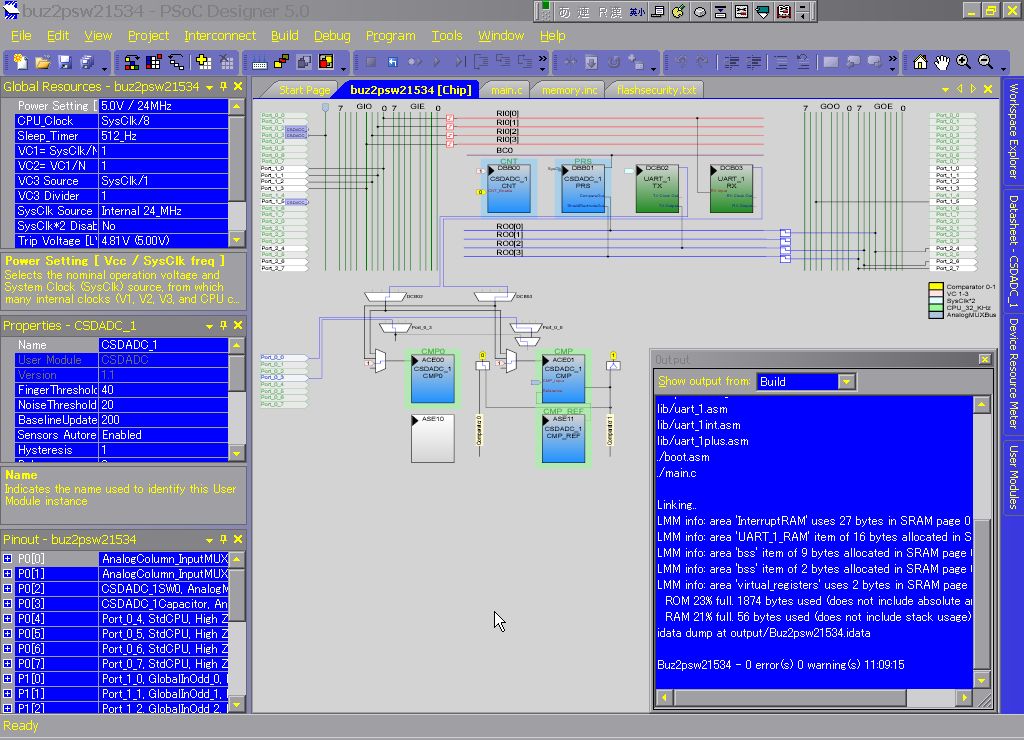1024x740 pixels.
Task: Click the blue return-arrow debug toolbar icon
Action: 392,62
